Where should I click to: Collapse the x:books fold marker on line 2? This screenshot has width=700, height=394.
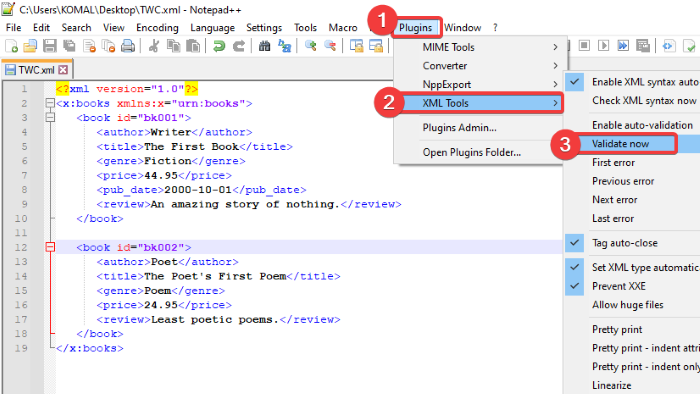pyautogui.click(x=50, y=104)
